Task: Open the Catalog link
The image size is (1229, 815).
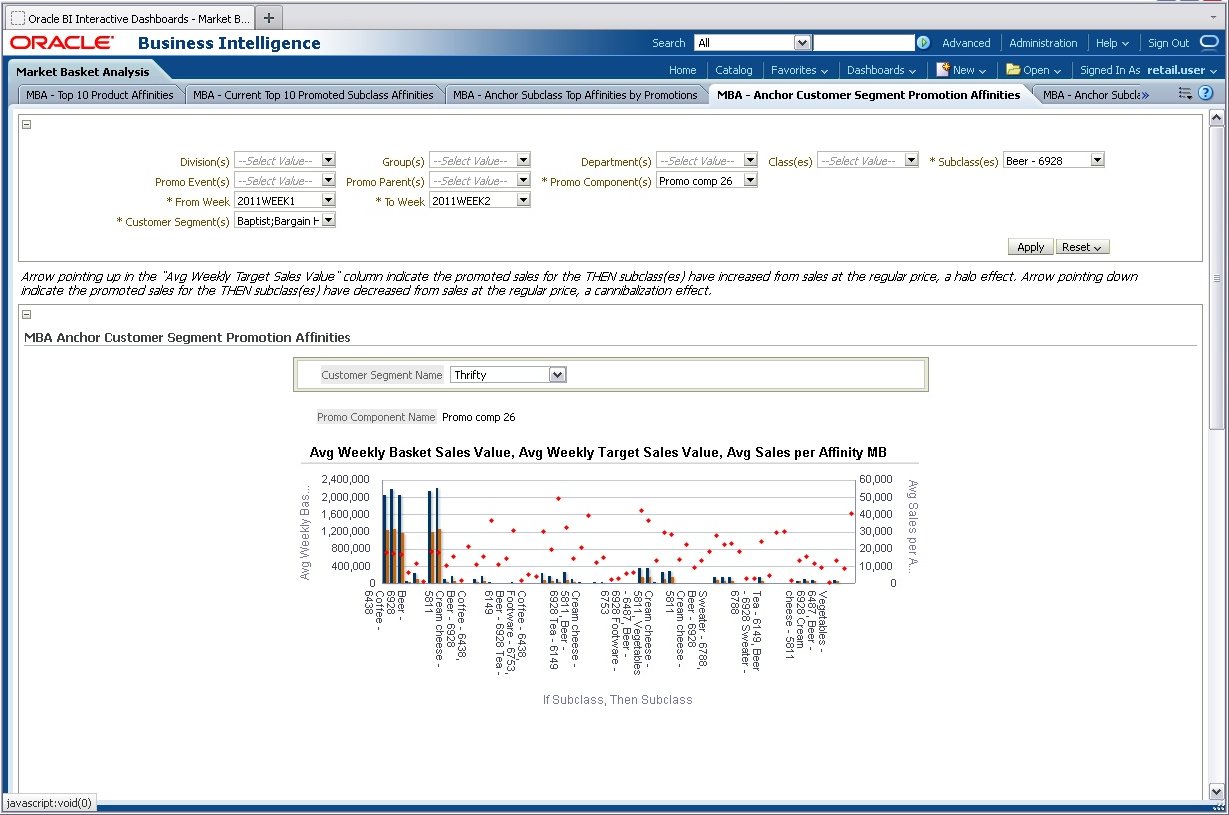Action: [x=733, y=70]
